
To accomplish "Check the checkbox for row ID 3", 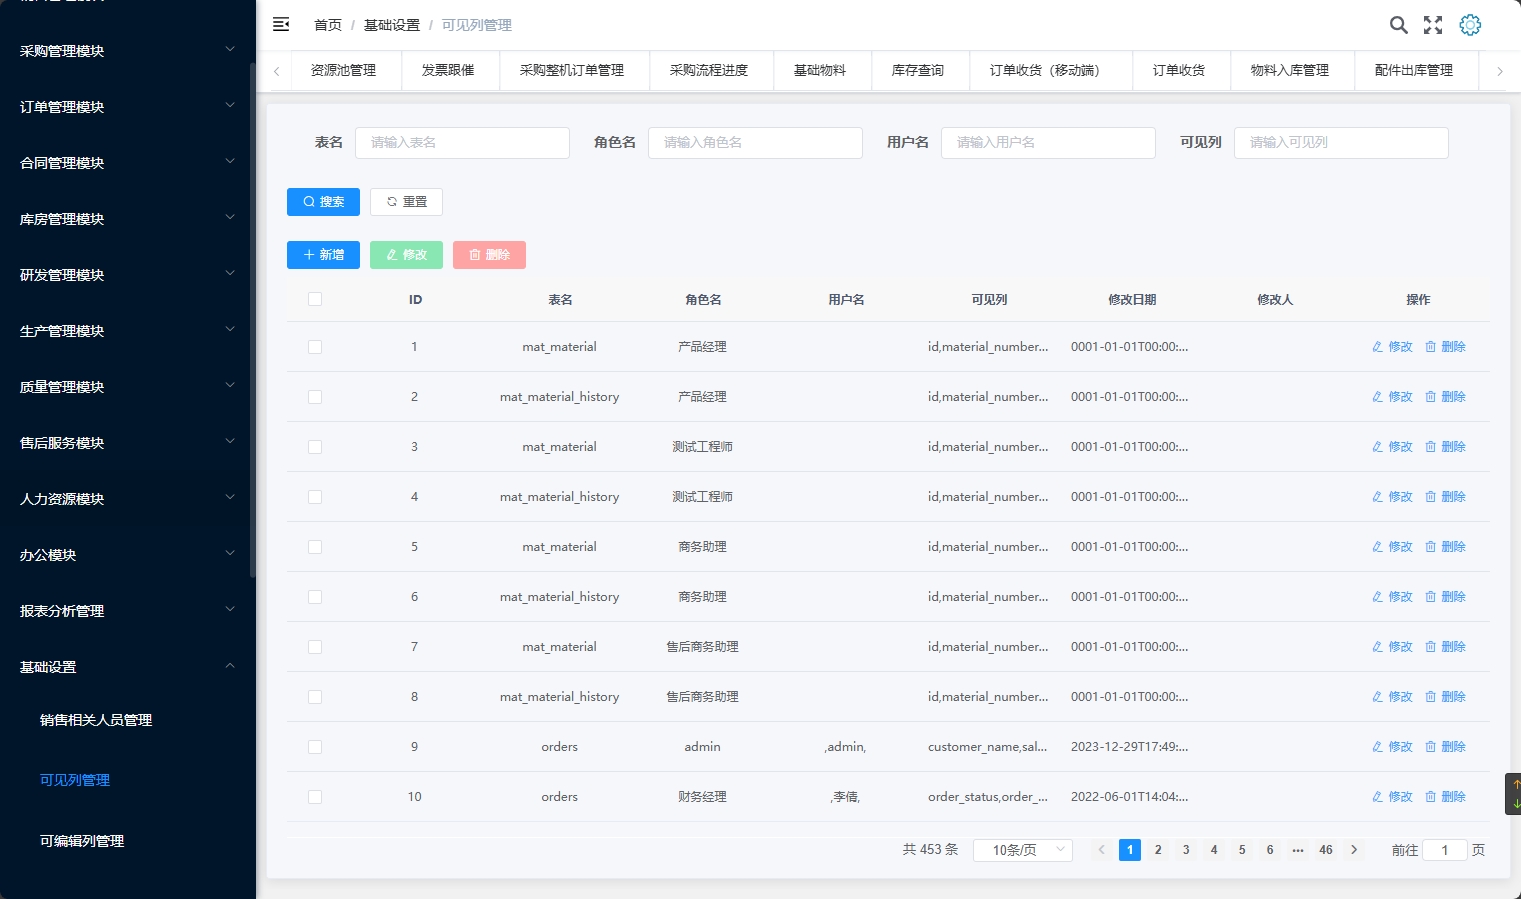I will click(x=315, y=447).
